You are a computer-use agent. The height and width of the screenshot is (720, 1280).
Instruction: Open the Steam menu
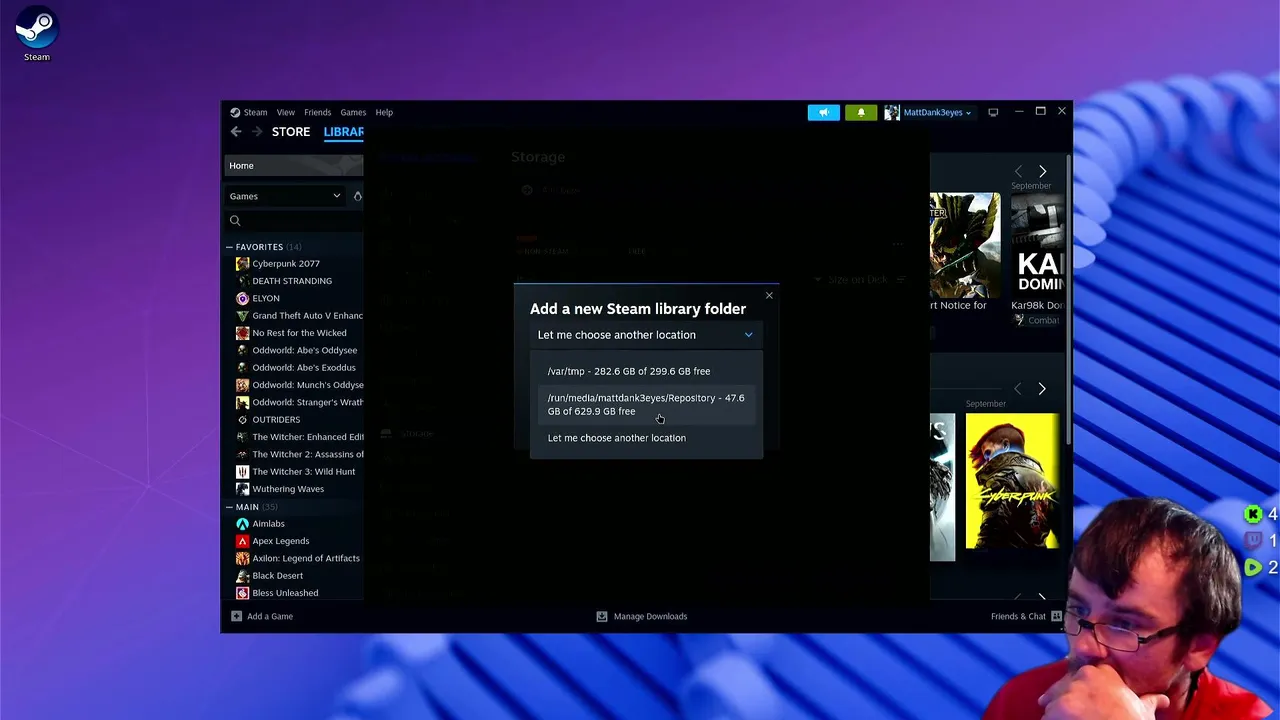point(255,112)
